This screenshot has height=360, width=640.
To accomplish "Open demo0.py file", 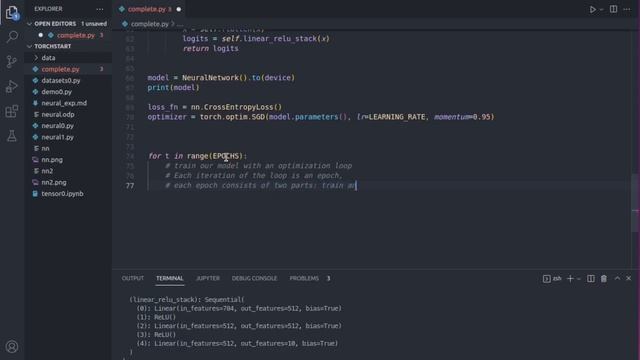I will [68, 92].
